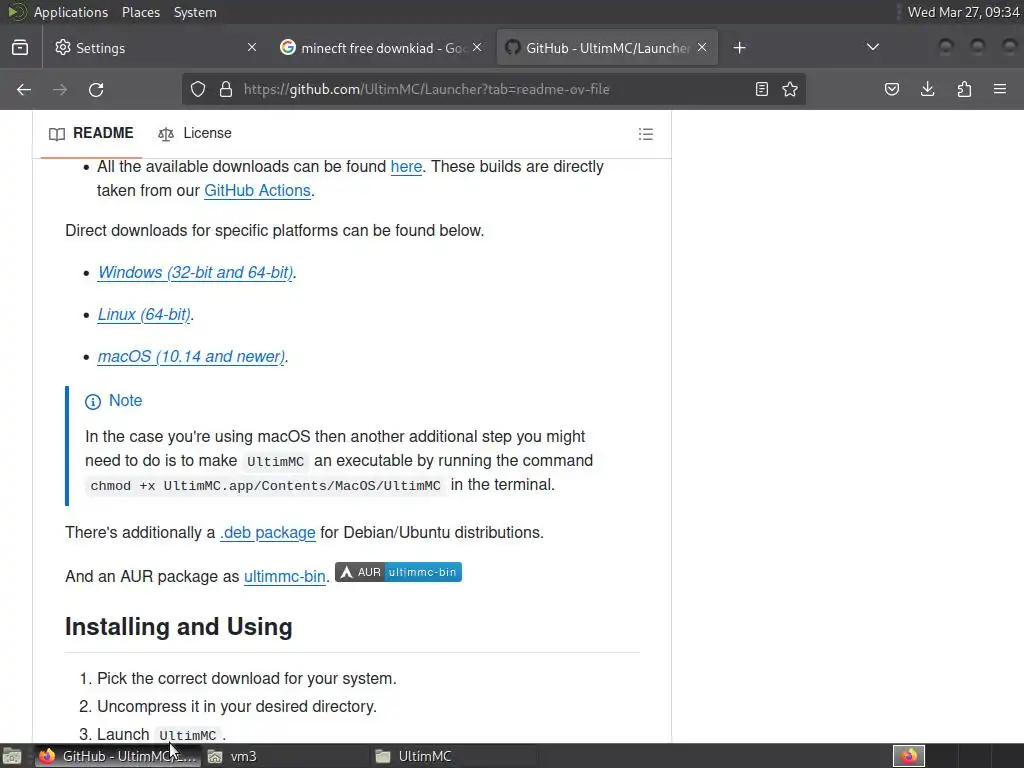The height and width of the screenshot is (768, 1024).
Task: Open a new browser tab
Action: pyautogui.click(x=739, y=48)
